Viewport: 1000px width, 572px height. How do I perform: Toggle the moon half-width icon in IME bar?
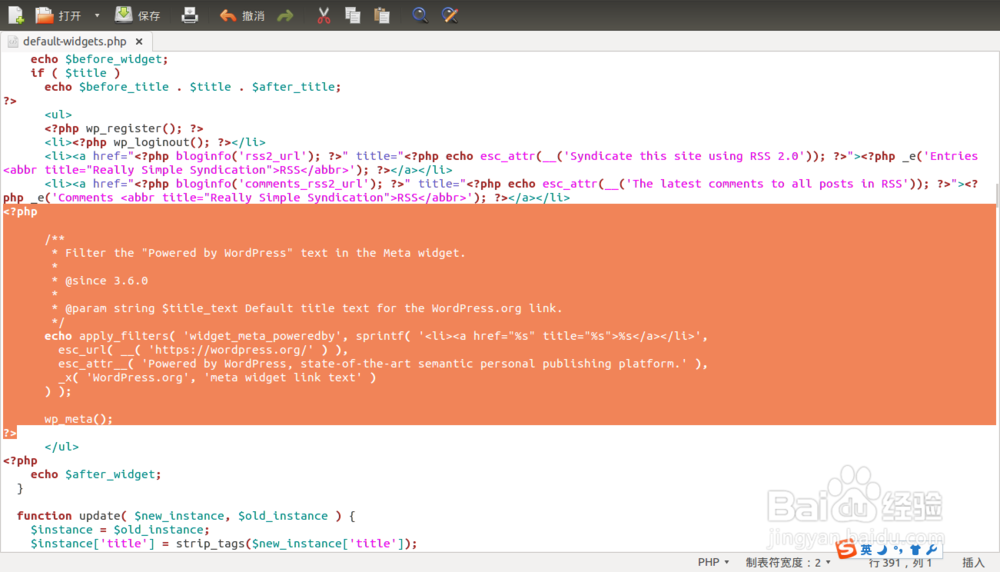pos(883,550)
